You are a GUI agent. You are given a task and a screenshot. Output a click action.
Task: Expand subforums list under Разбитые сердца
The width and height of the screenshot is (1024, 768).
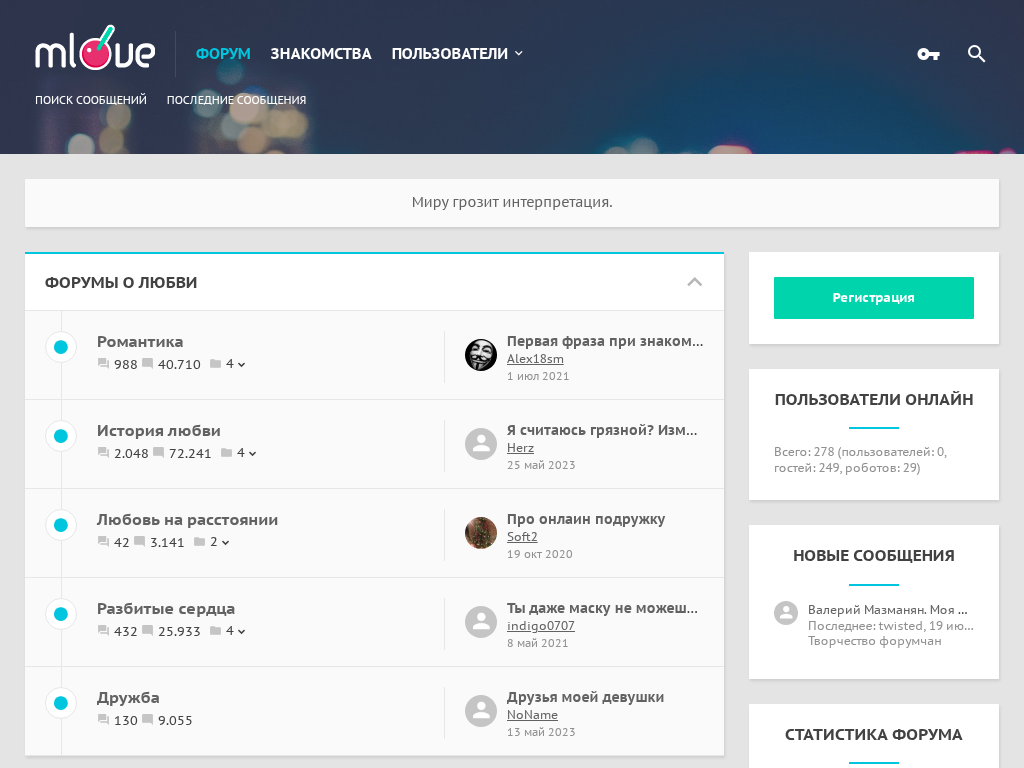tap(236, 632)
